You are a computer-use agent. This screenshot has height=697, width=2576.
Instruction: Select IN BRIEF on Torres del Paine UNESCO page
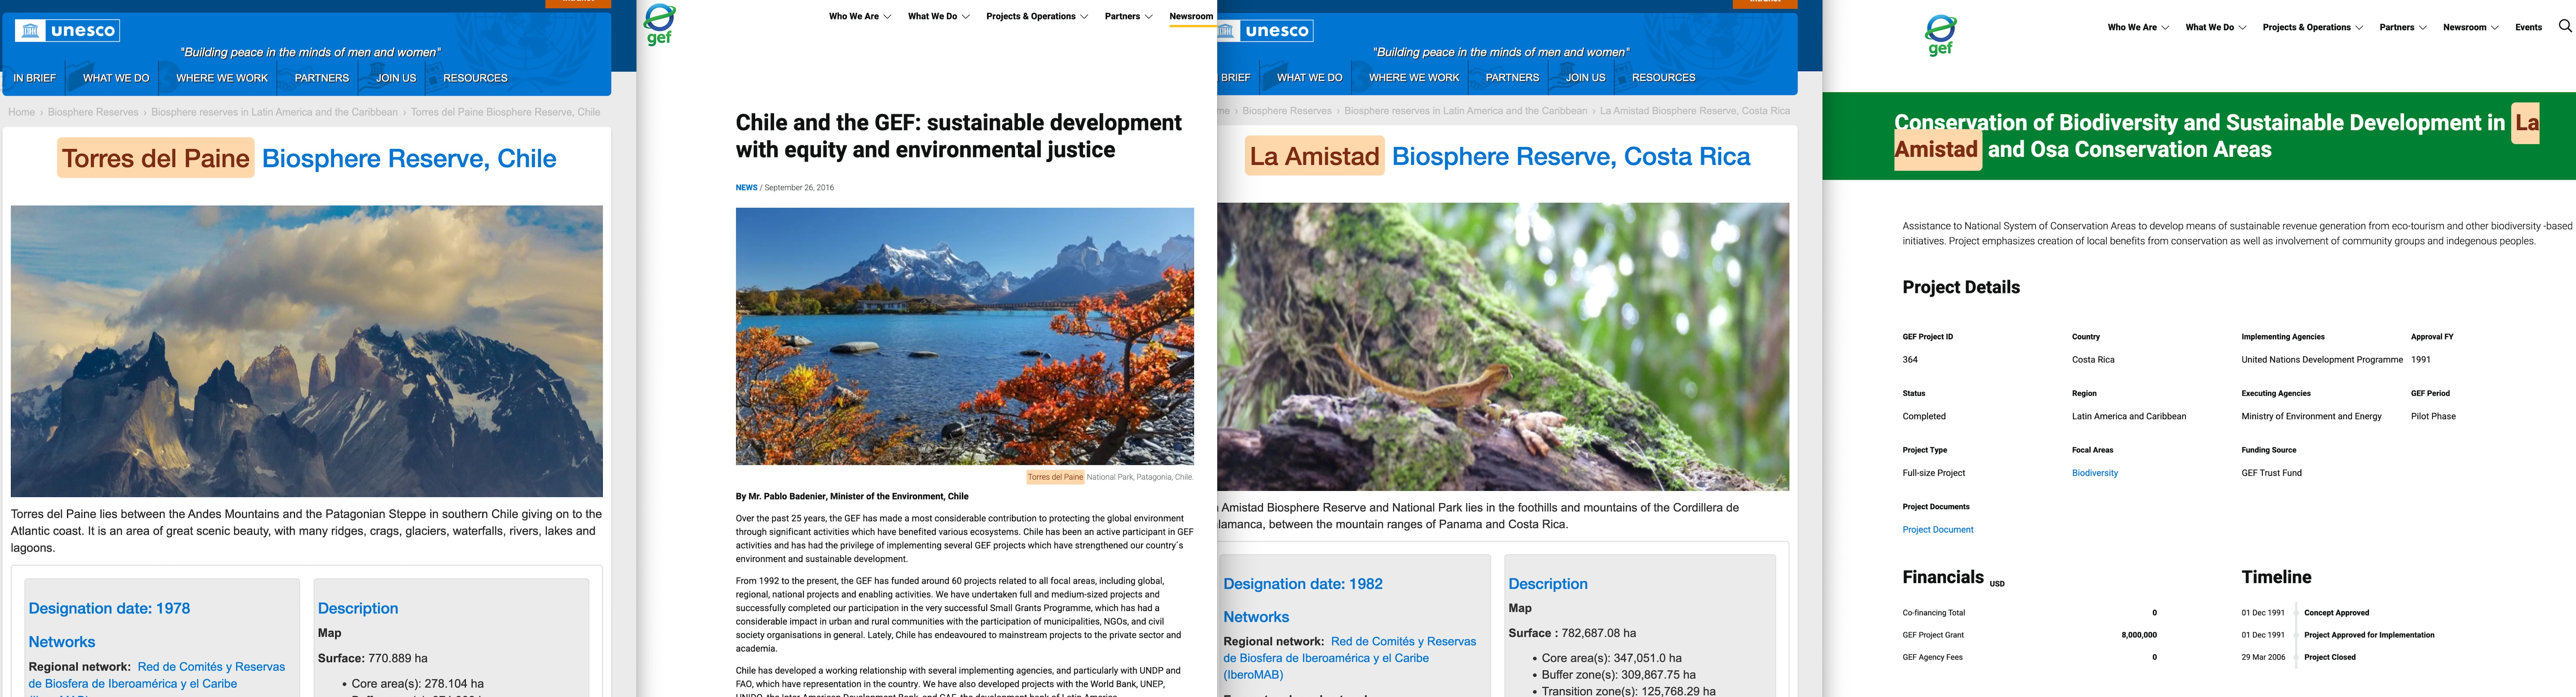34,78
